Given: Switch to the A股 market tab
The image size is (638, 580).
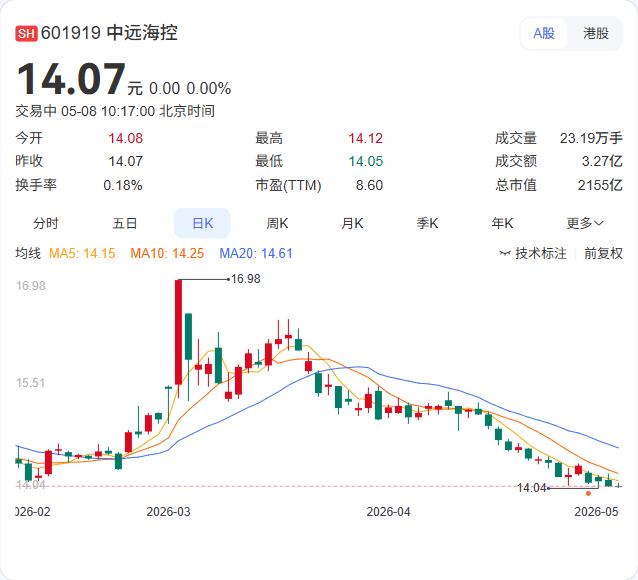Looking at the screenshot, I should (x=544, y=33).
